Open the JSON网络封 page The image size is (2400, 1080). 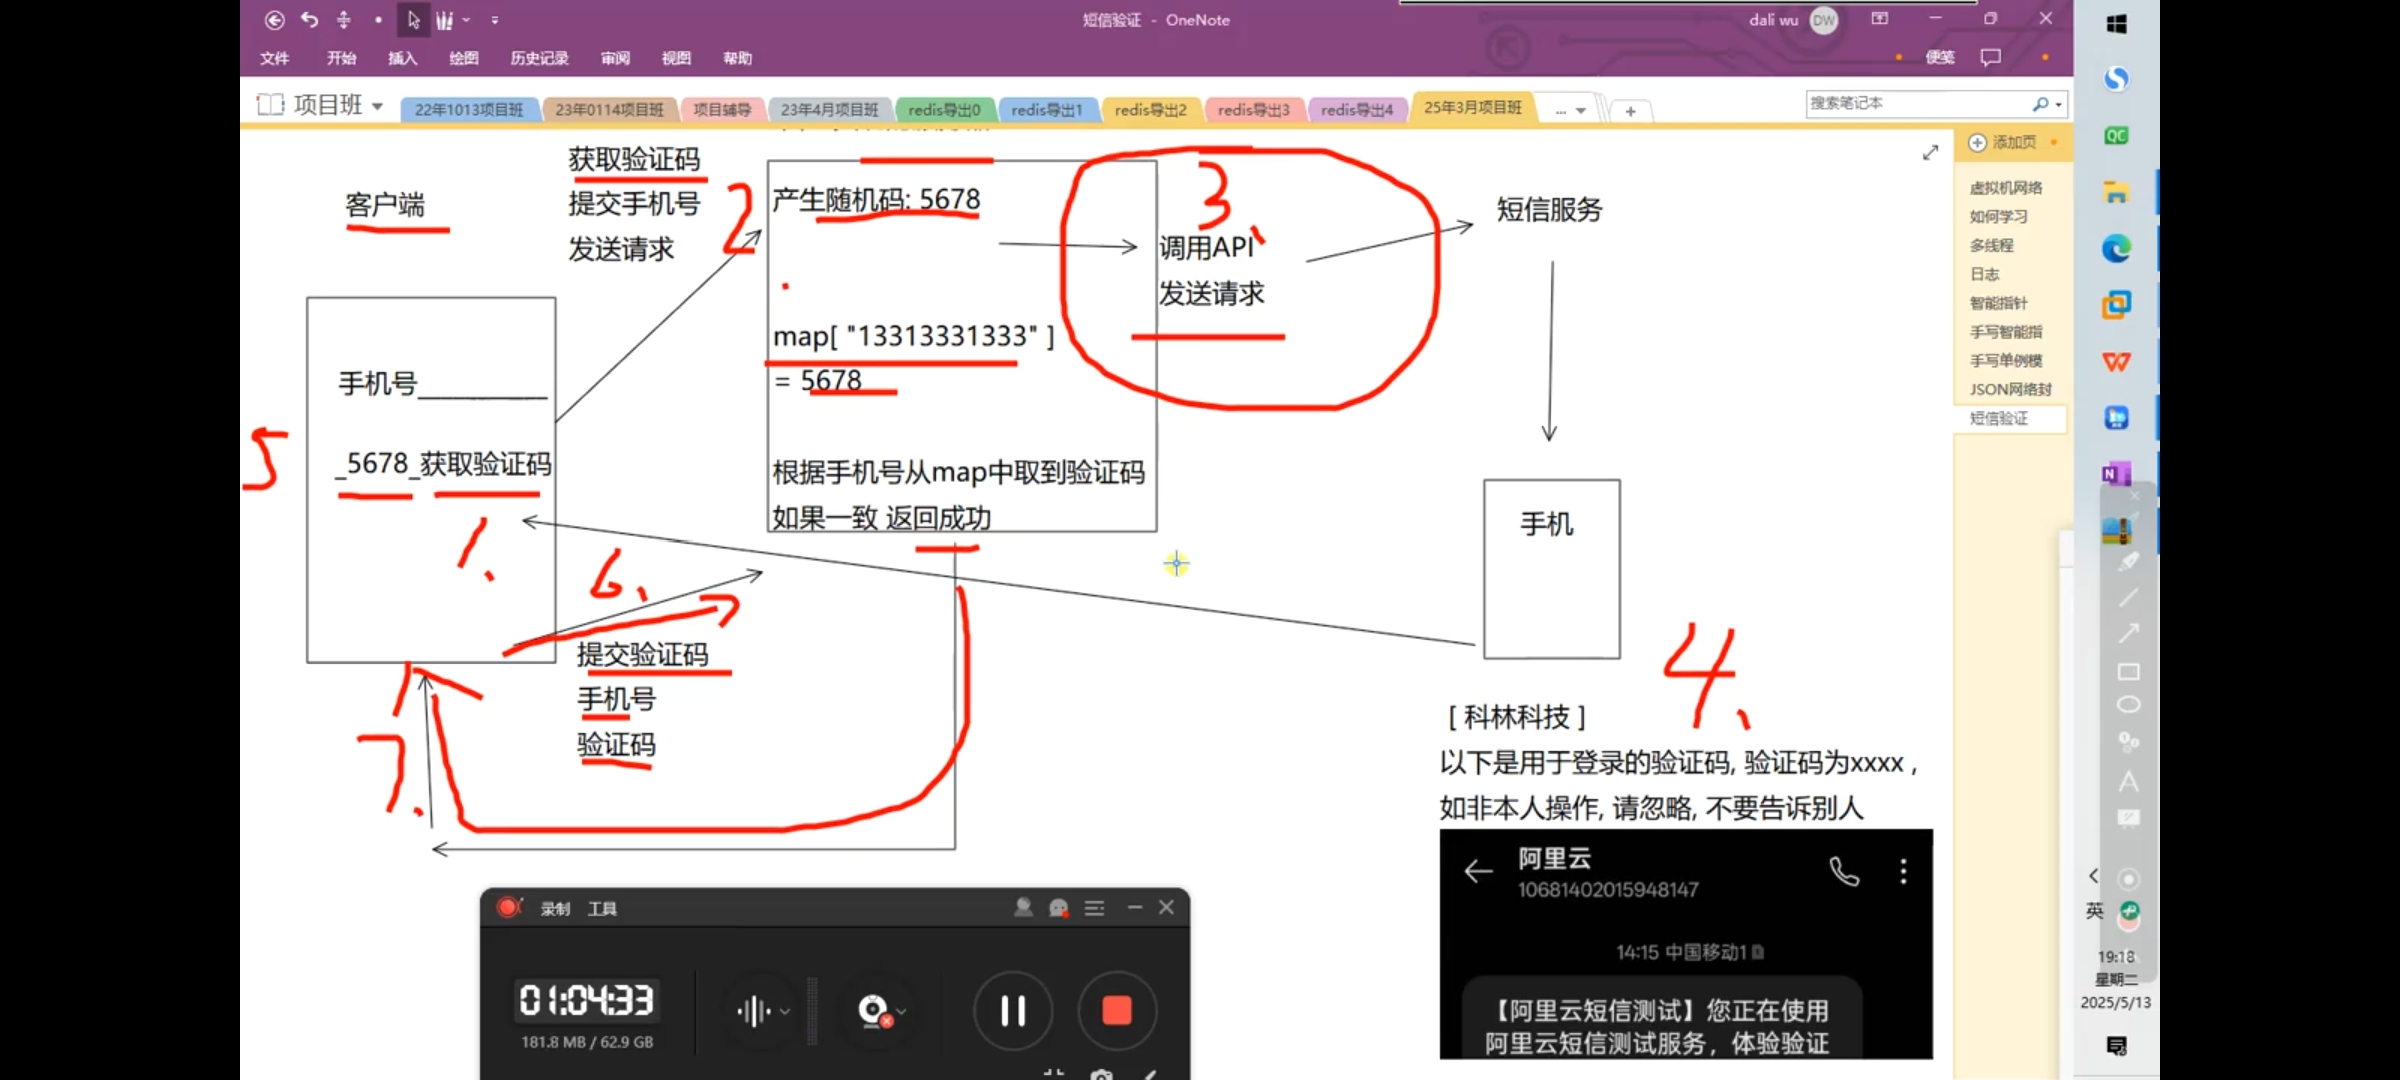coord(2009,389)
